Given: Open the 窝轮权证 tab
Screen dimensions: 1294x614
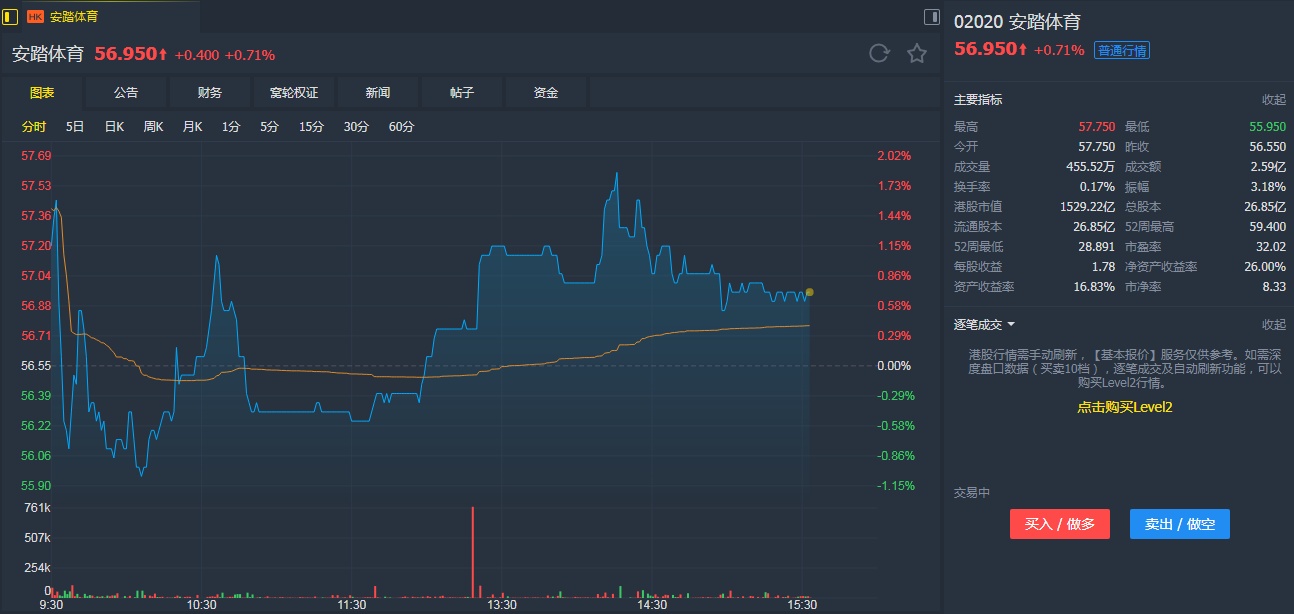Looking at the screenshot, I should [x=294, y=93].
